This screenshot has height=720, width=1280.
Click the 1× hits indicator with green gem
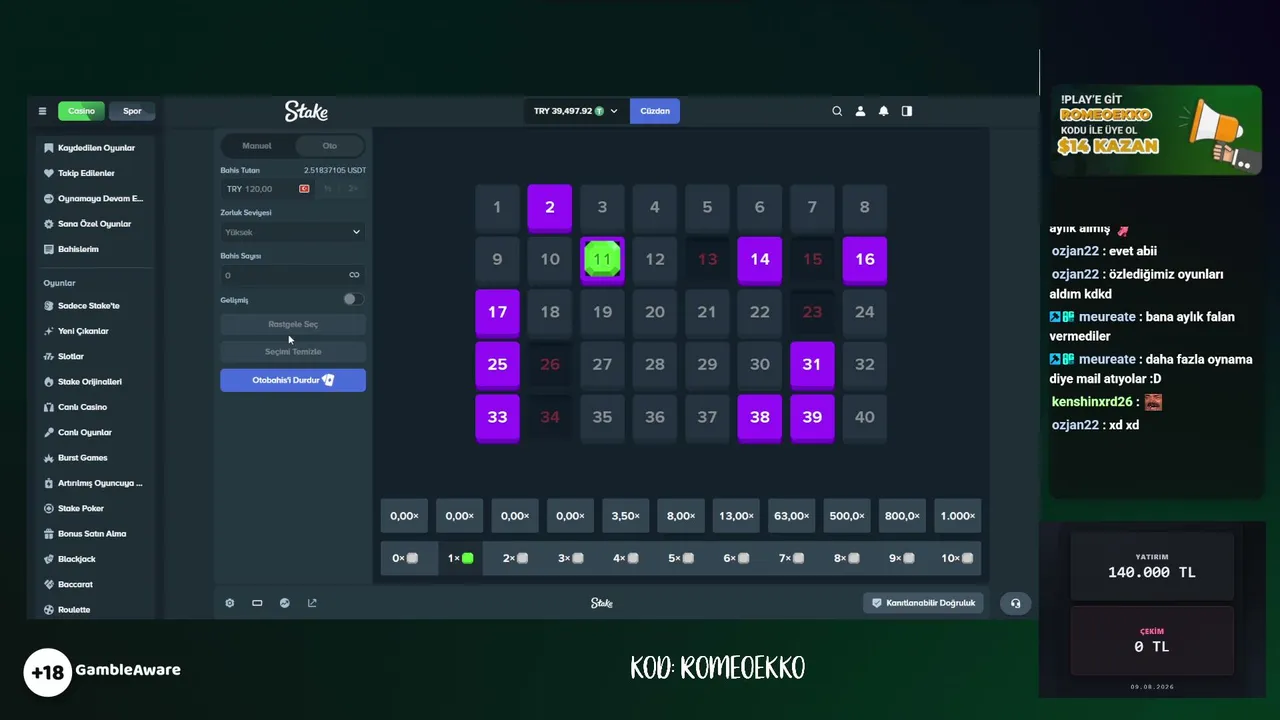tap(460, 558)
